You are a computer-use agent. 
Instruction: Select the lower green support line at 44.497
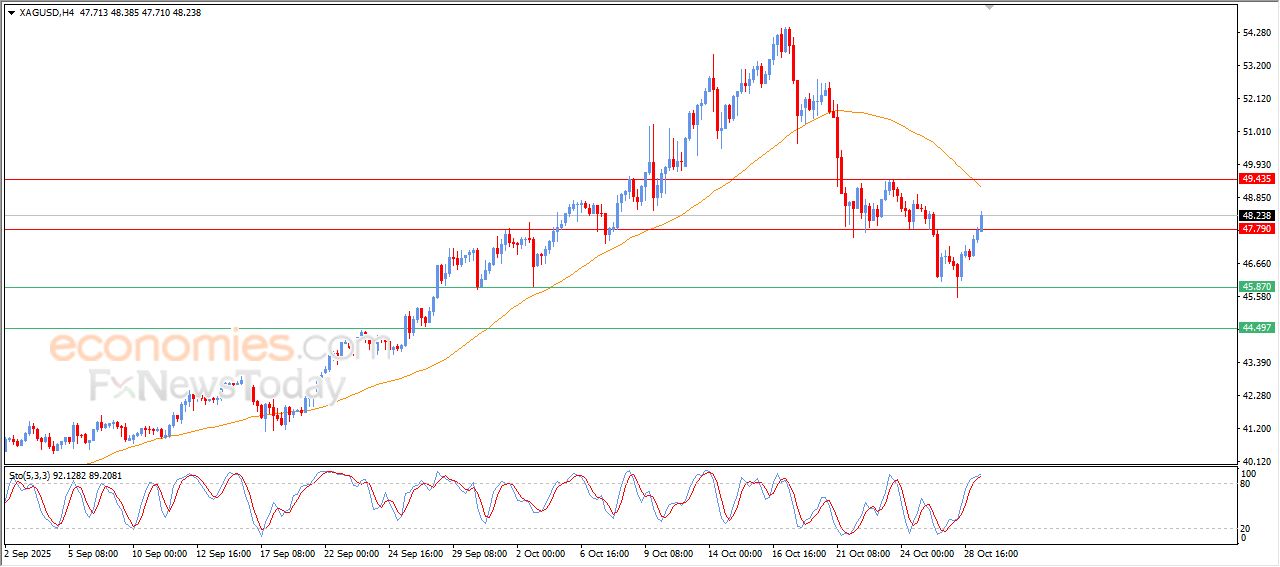[x=600, y=328]
